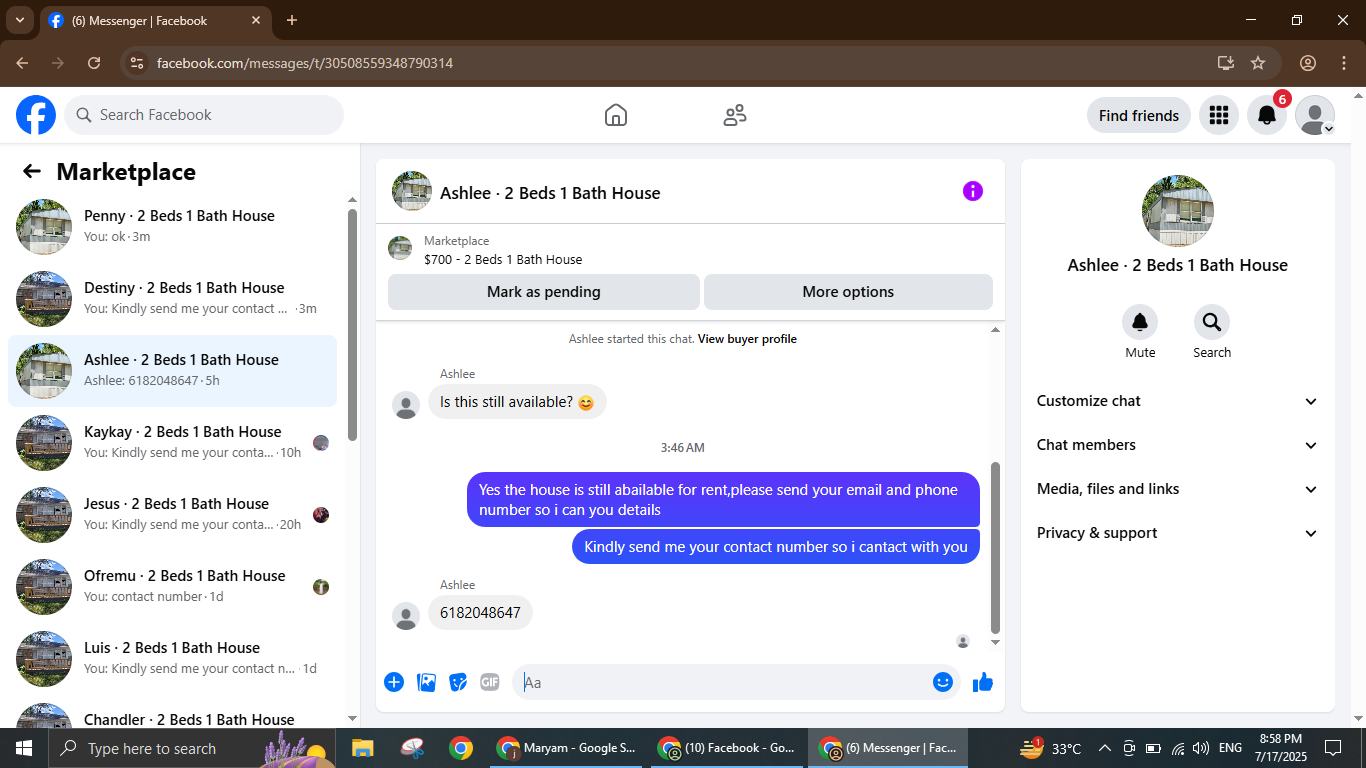Click the message thread vertical scrollbar
Viewport: 1366px width, 768px height.
[x=995, y=547]
